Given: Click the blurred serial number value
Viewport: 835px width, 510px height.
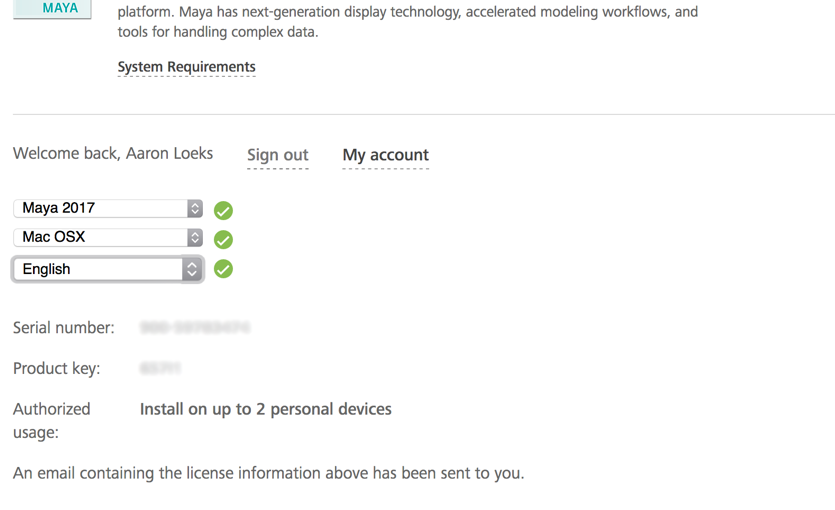Looking at the screenshot, I should [x=195, y=327].
